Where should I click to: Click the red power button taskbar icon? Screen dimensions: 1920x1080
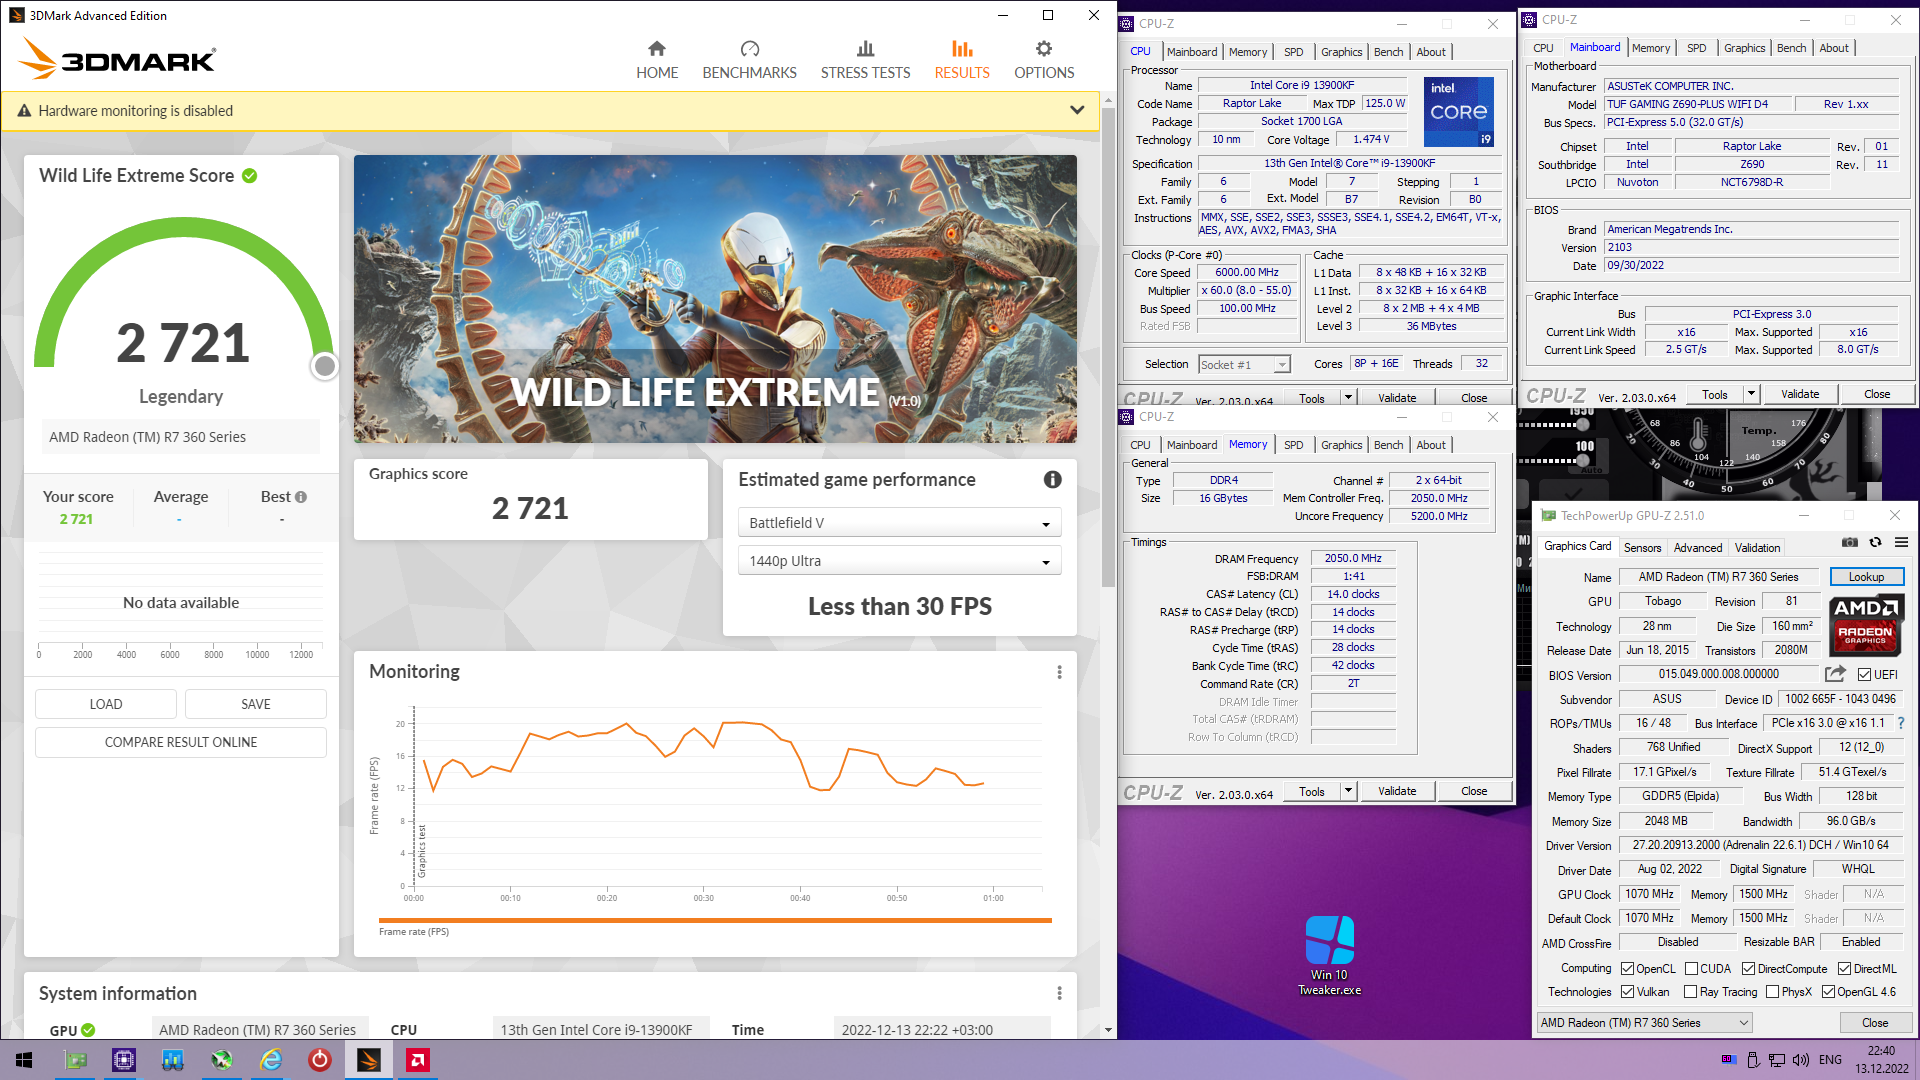pyautogui.click(x=320, y=1060)
